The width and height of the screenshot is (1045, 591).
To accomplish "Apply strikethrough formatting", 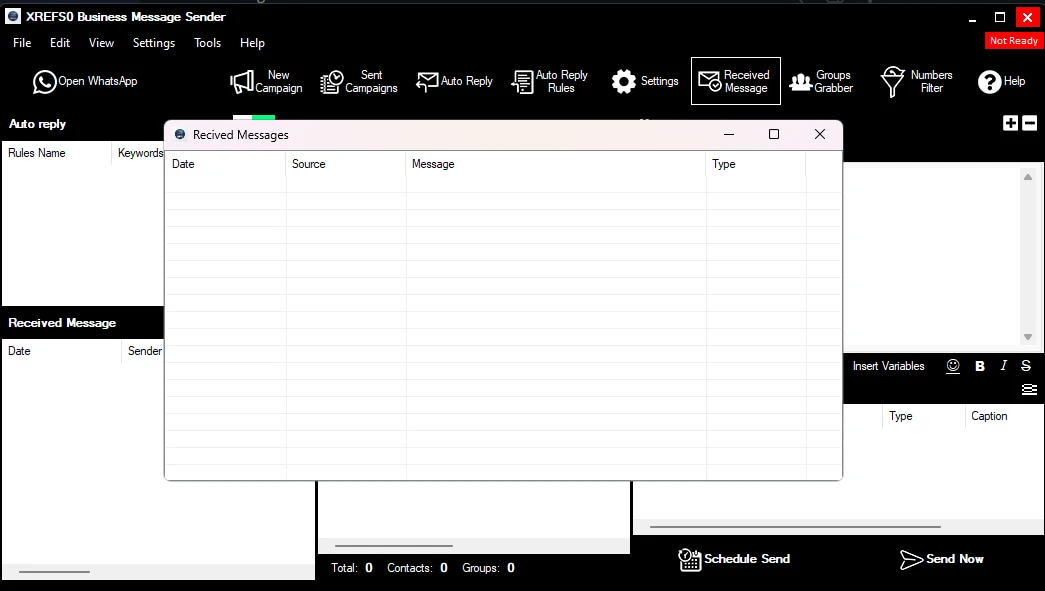I will 1026,366.
